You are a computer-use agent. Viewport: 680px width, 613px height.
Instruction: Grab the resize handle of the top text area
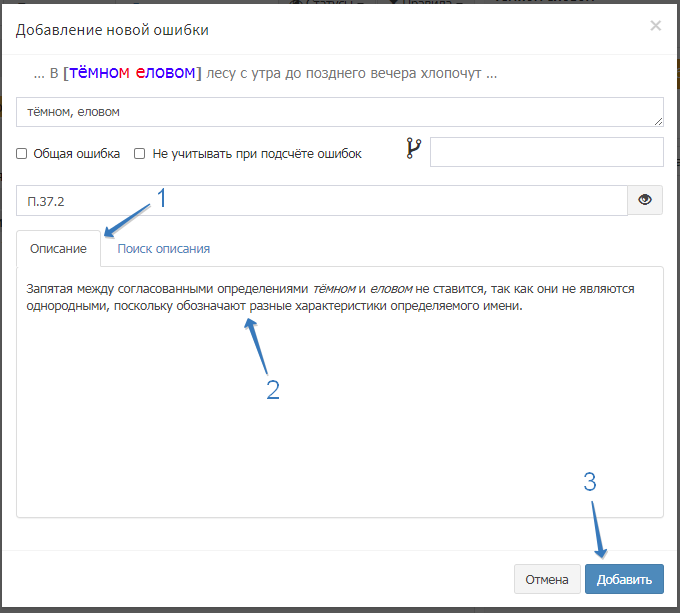tap(658, 121)
